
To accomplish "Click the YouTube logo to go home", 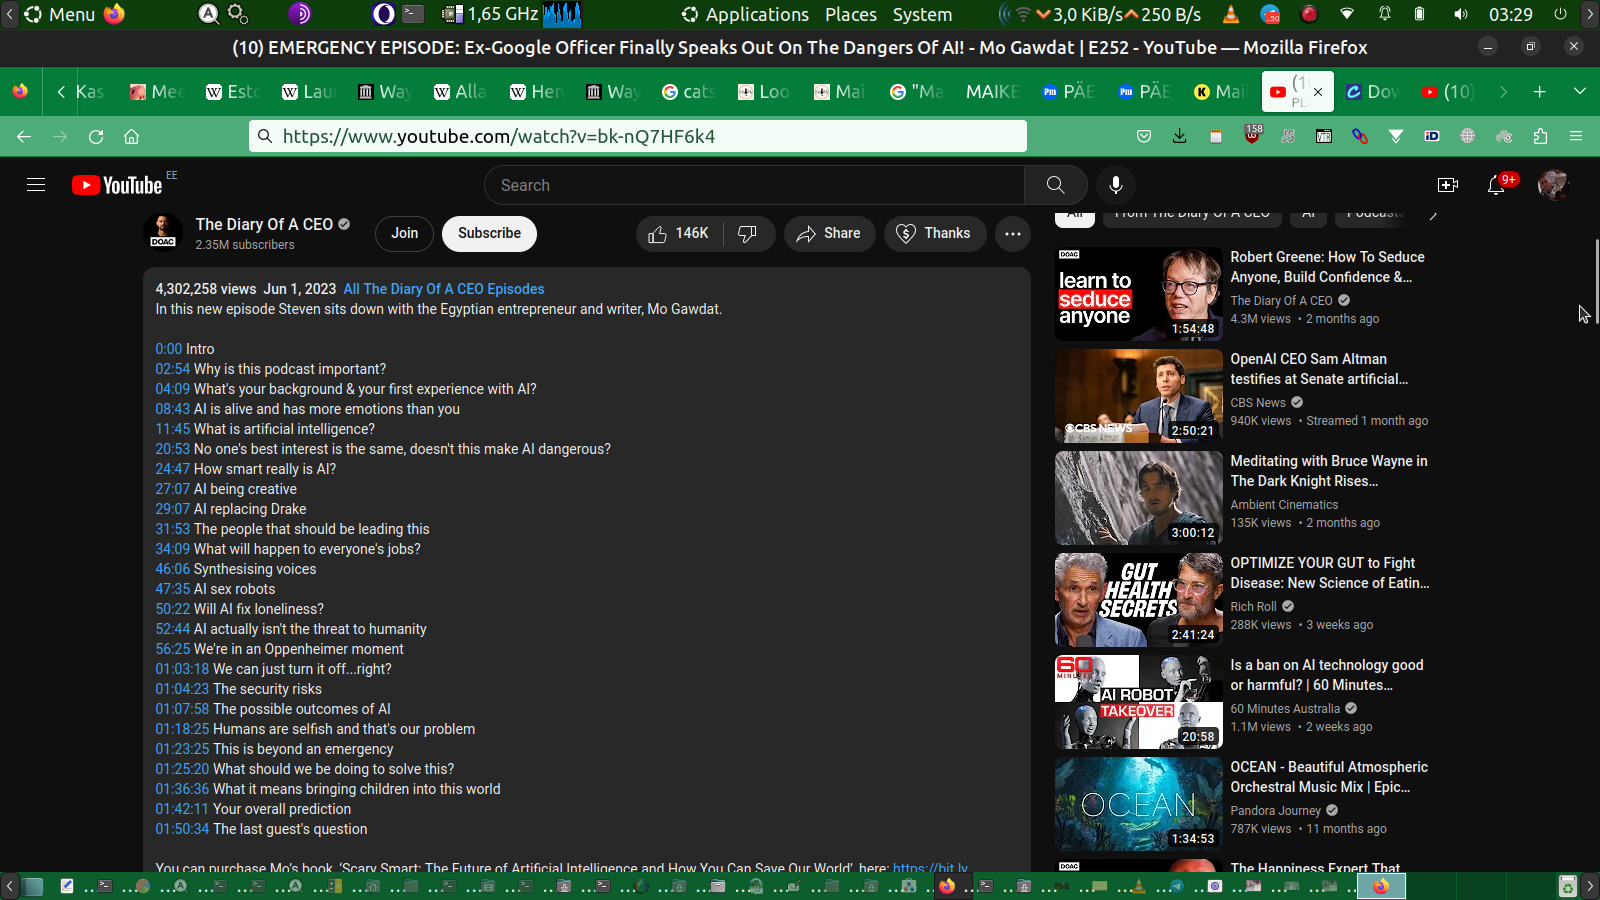I will (x=118, y=185).
